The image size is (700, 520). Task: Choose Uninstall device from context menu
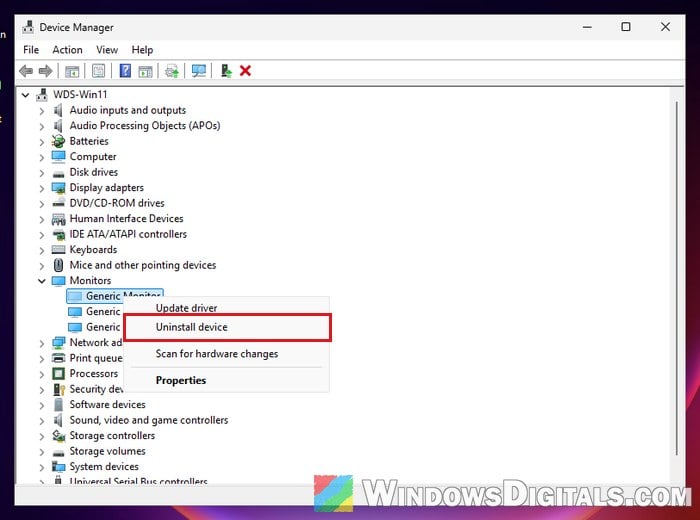click(x=227, y=327)
